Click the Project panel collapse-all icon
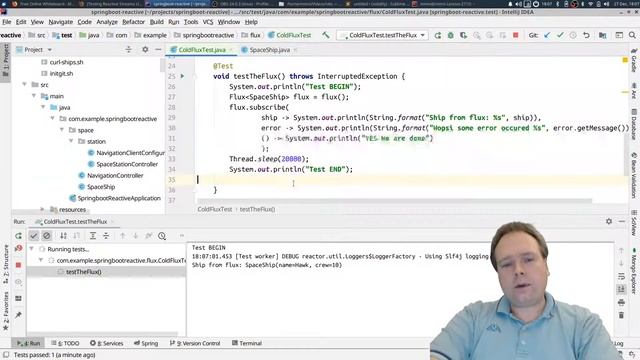 (x=129, y=50)
